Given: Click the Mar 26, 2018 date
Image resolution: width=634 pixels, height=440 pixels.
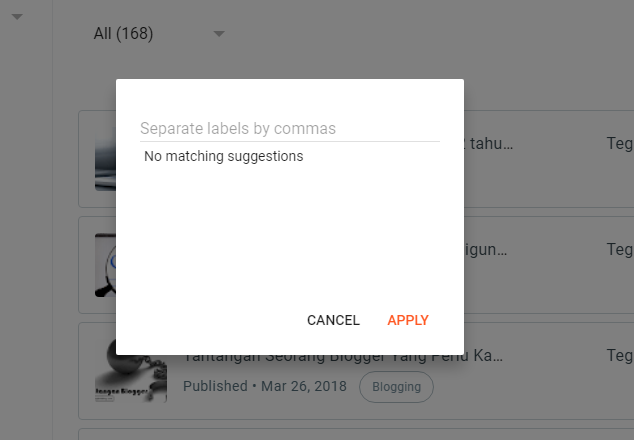Looking at the screenshot, I should [304, 386].
